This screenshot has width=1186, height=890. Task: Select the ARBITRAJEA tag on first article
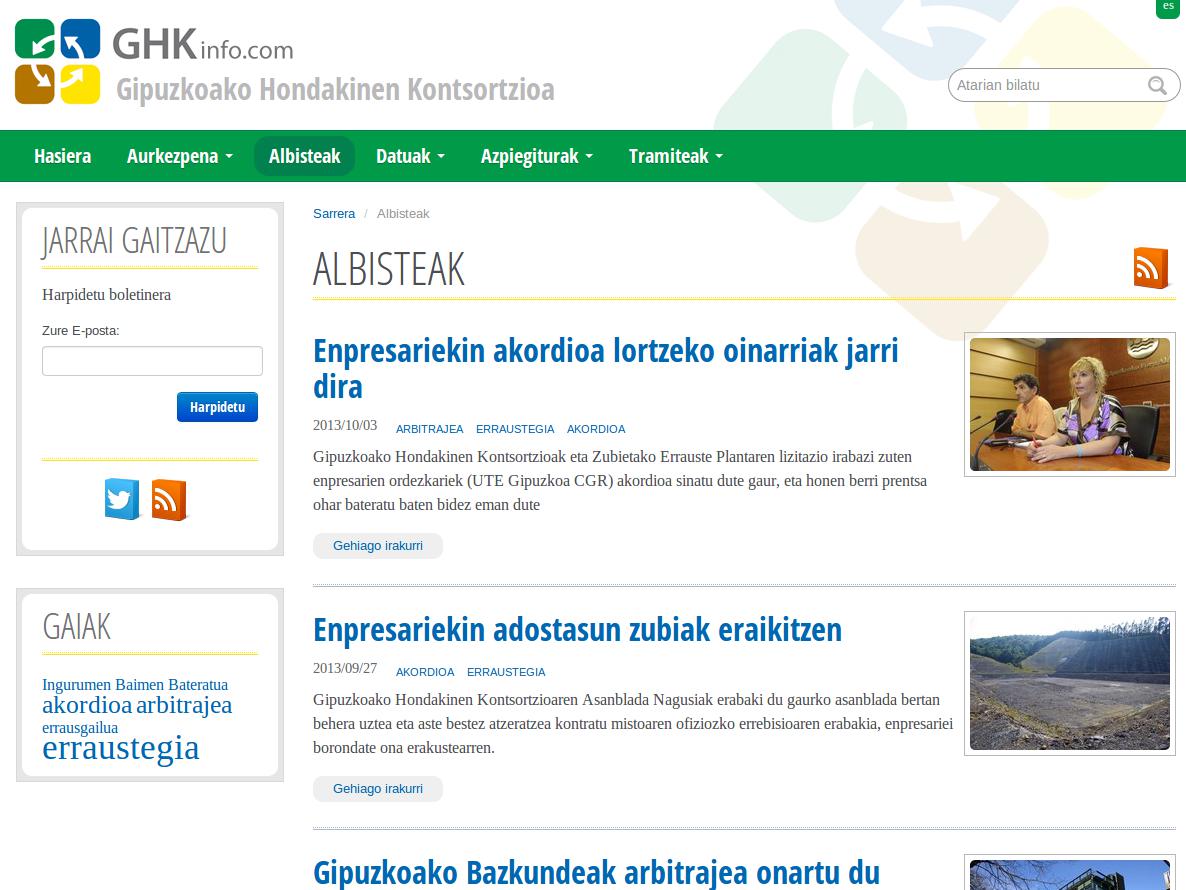pyautogui.click(x=429, y=429)
